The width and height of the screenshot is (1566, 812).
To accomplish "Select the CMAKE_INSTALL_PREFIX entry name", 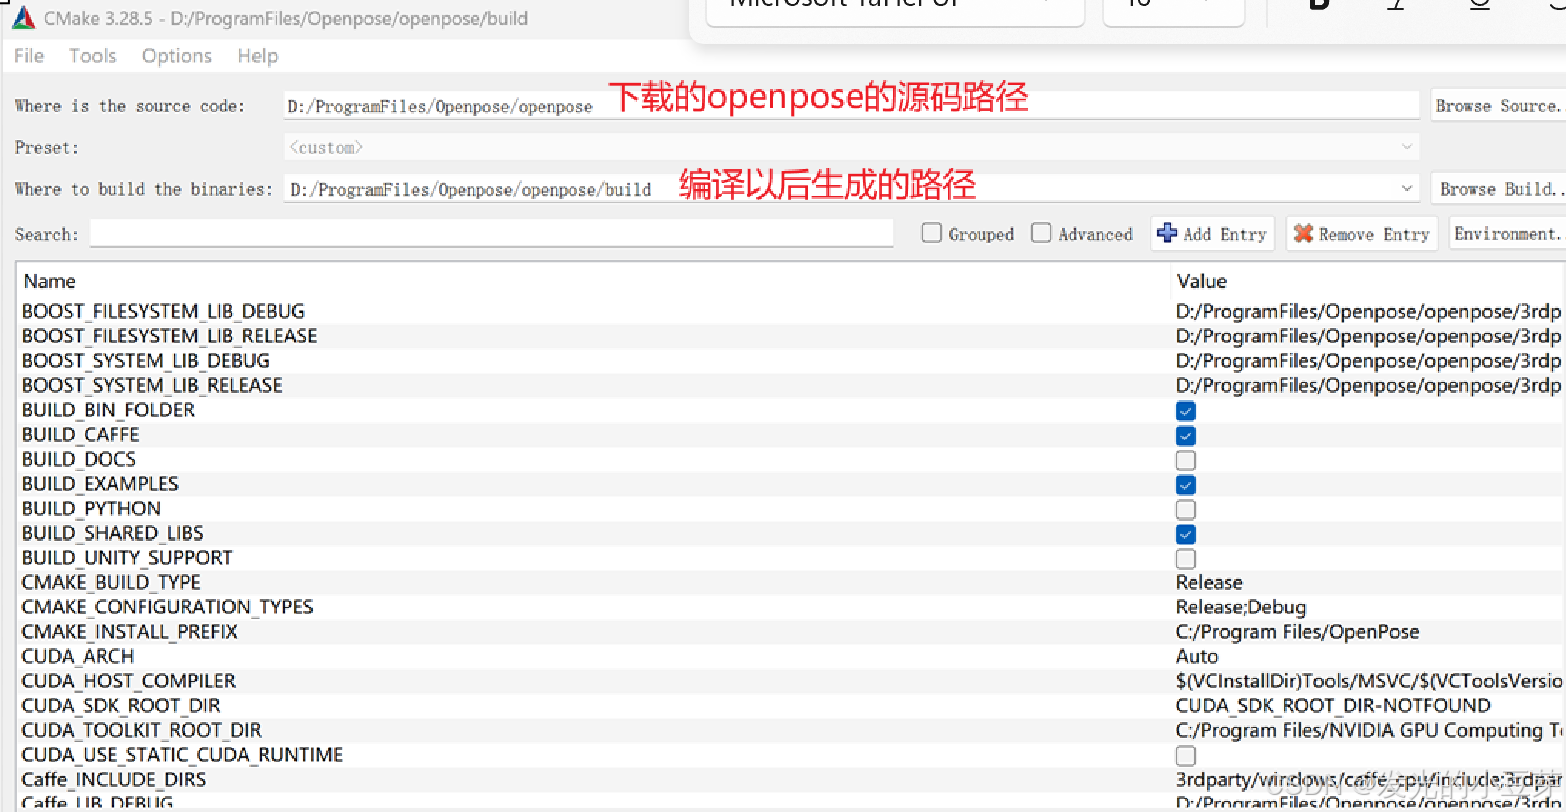I will 130,631.
